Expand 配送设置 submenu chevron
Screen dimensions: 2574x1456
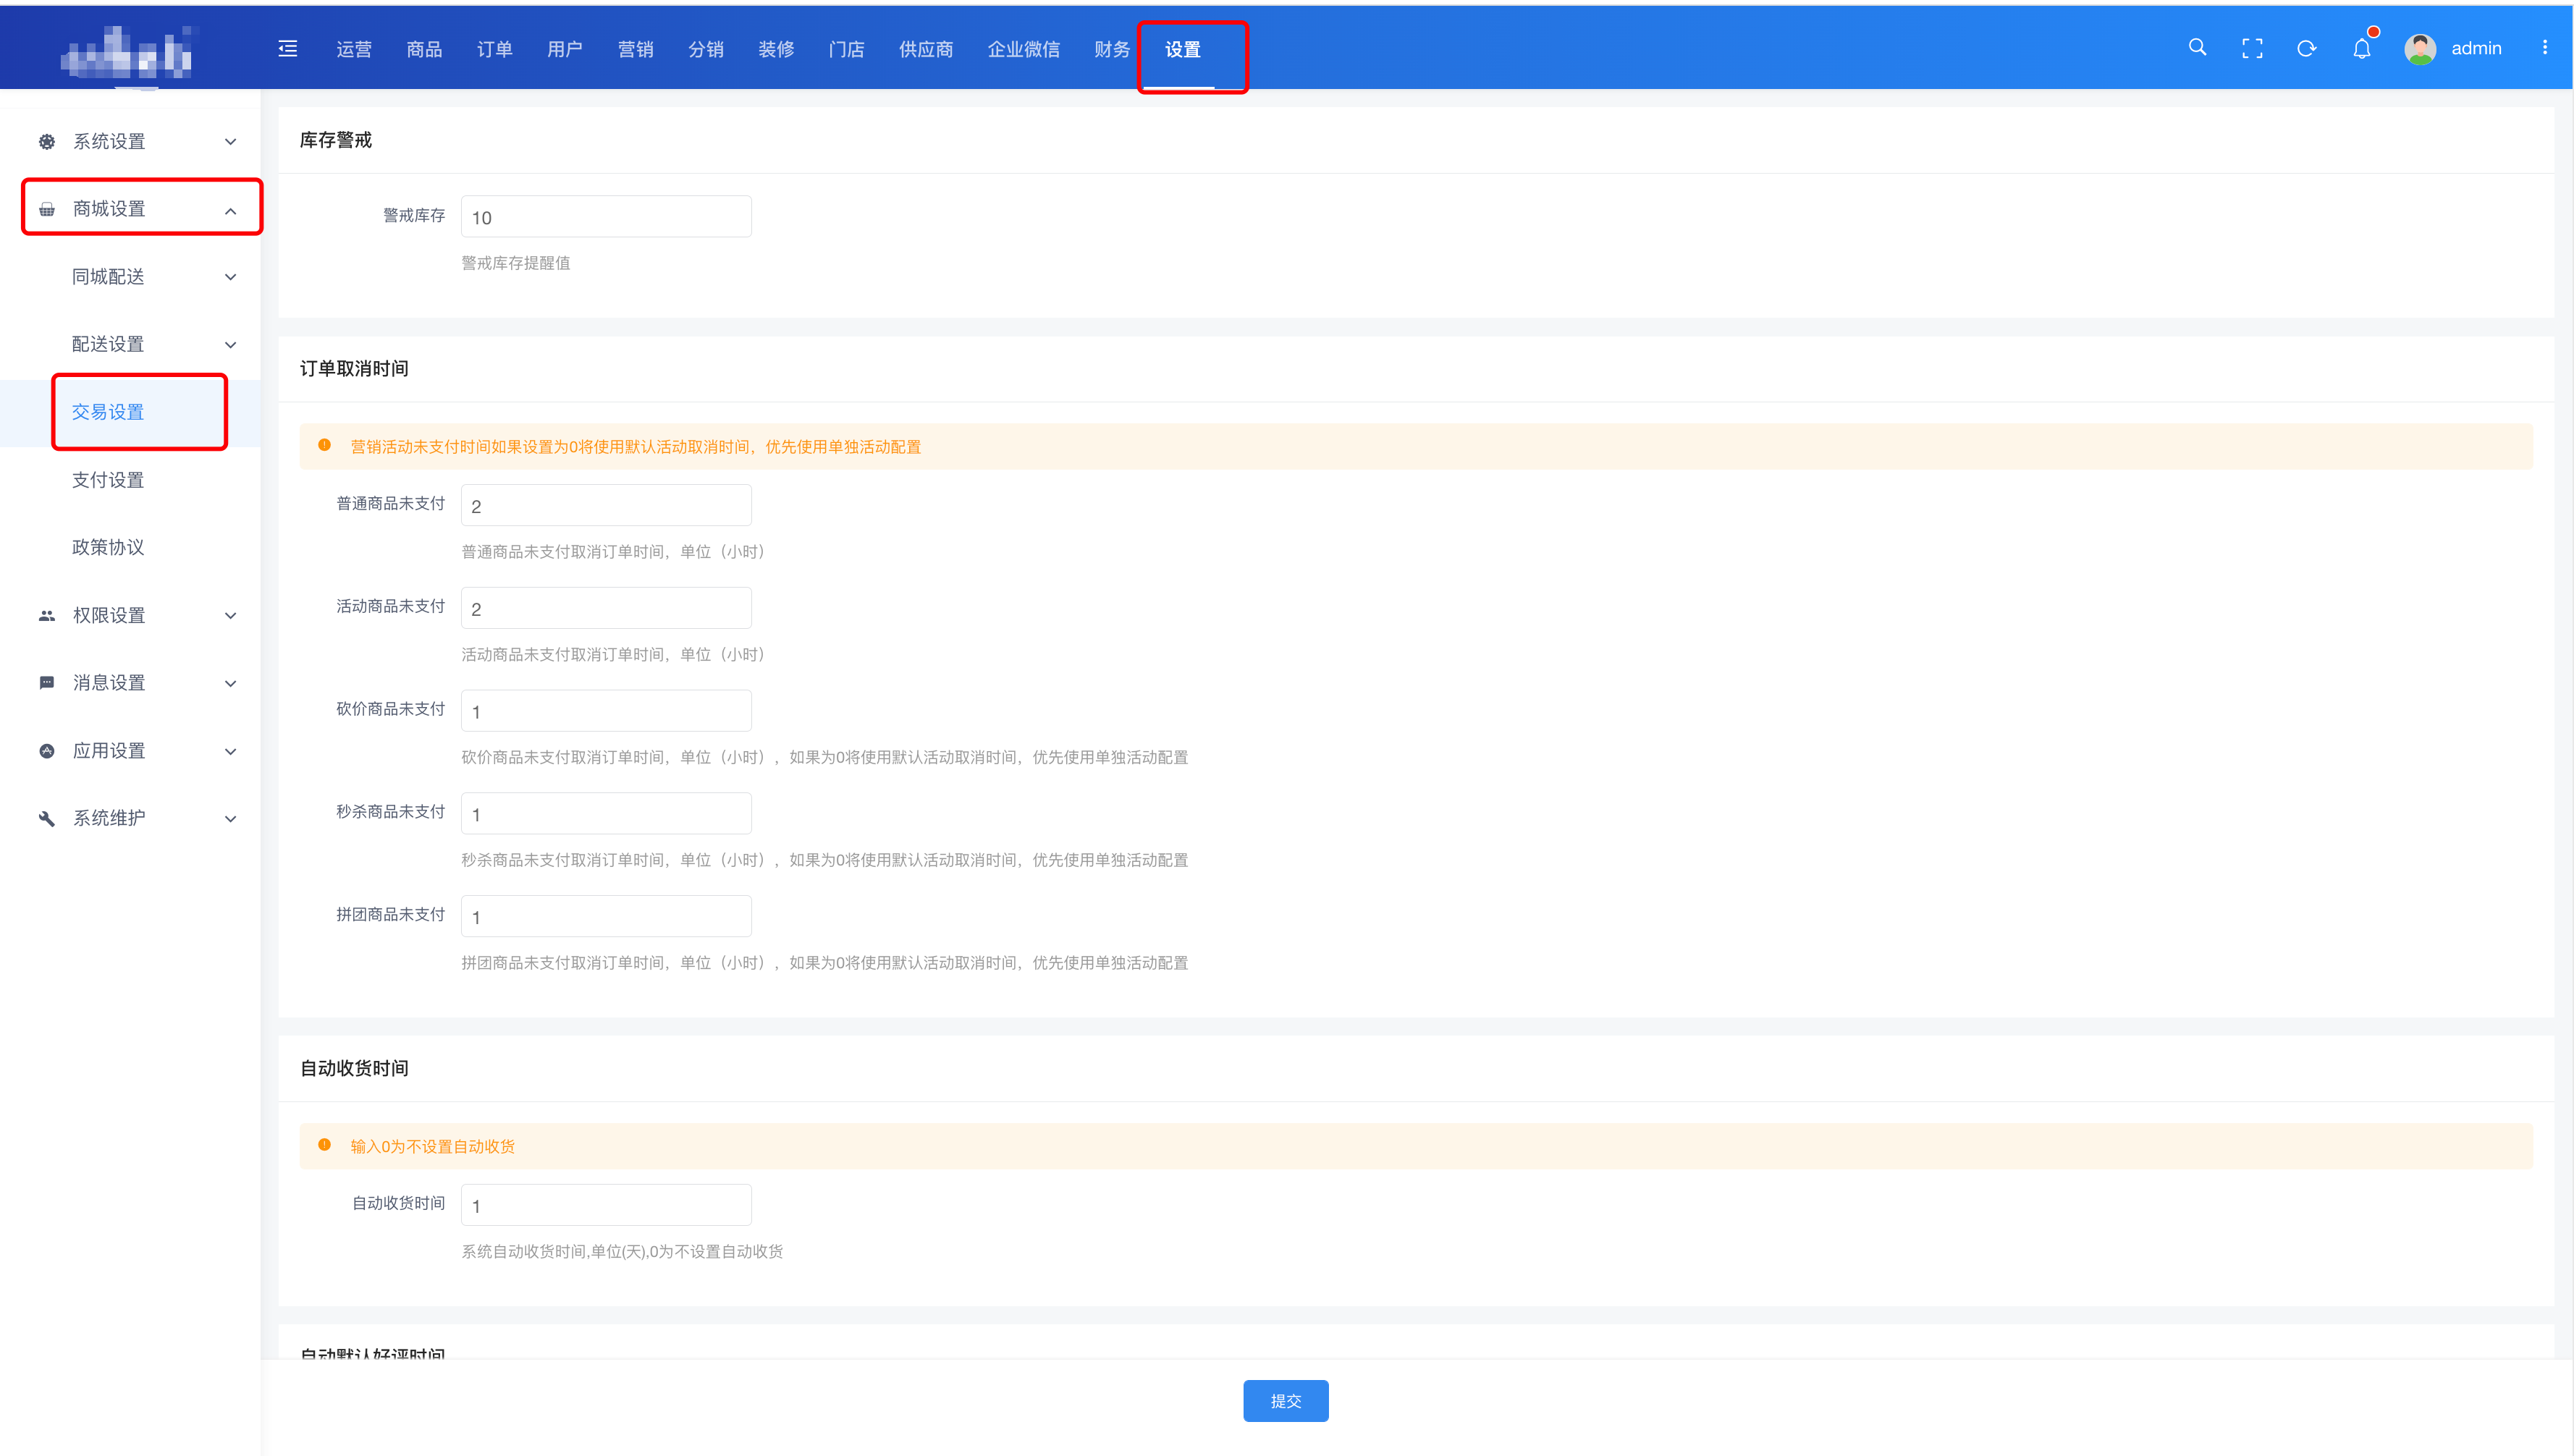tap(231, 345)
